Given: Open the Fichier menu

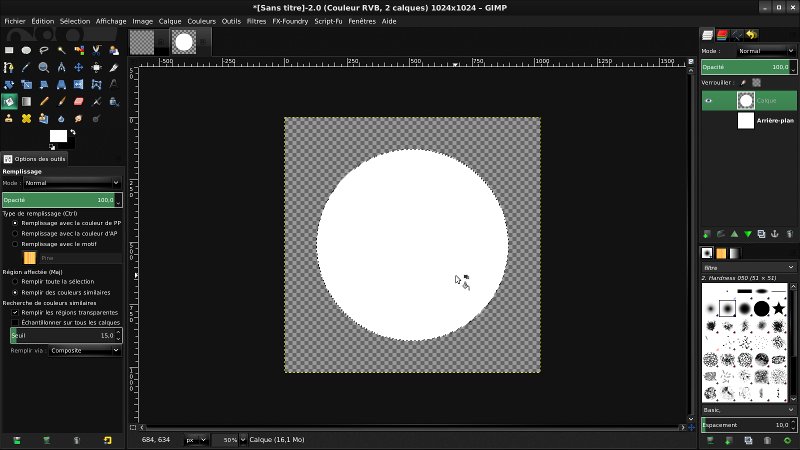Looking at the screenshot, I should (x=15, y=21).
